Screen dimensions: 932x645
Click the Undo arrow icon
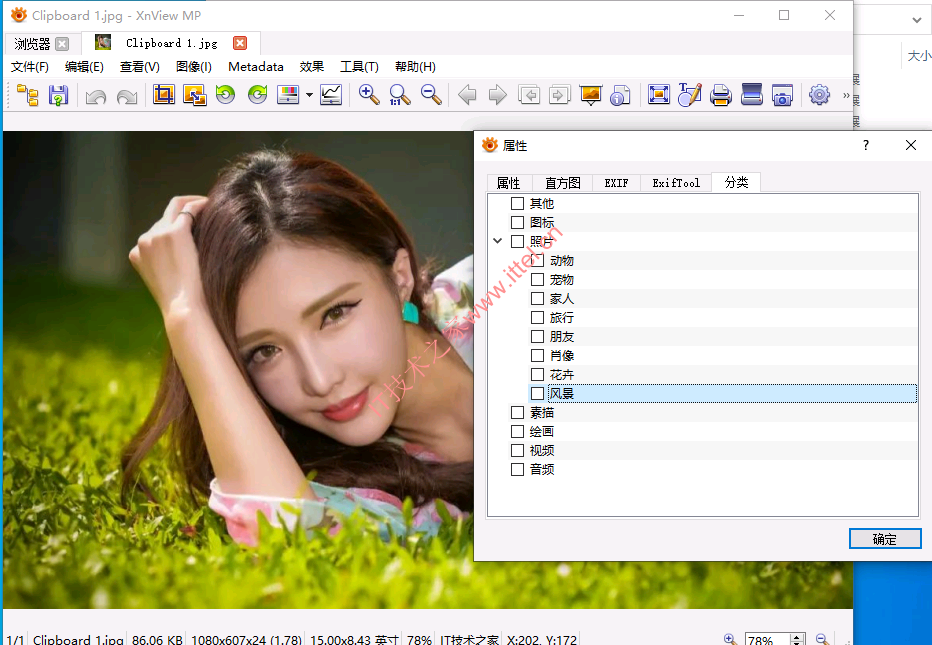pyautogui.click(x=96, y=96)
